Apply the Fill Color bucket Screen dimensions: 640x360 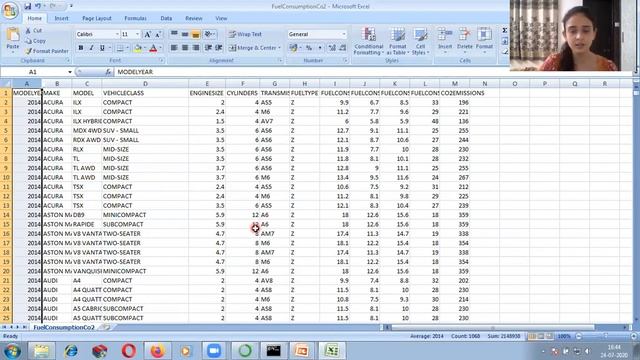point(138,48)
